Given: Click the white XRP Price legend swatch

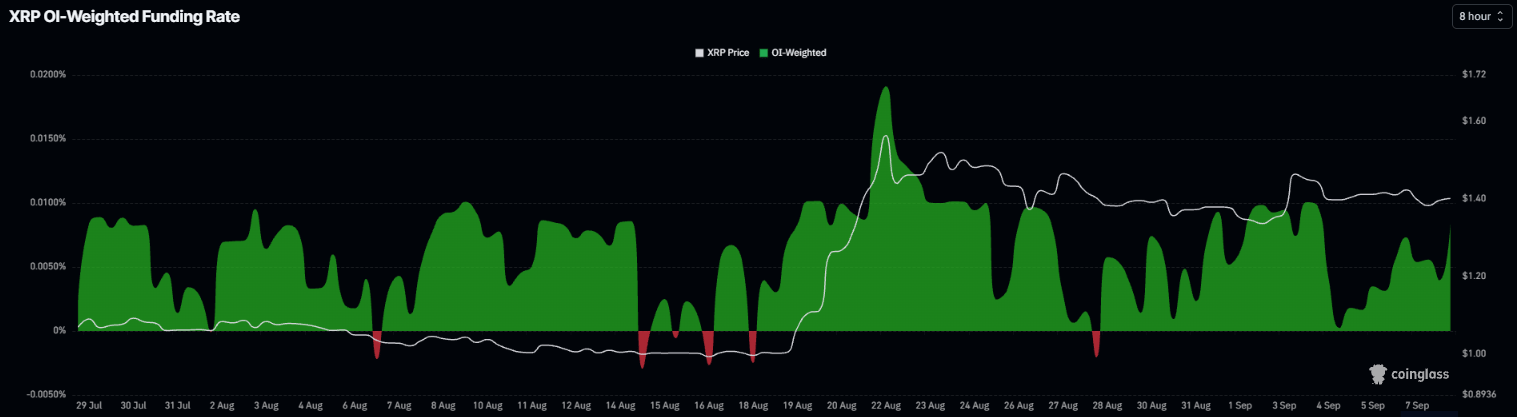Looking at the screenshot, I should click(699, 52).
